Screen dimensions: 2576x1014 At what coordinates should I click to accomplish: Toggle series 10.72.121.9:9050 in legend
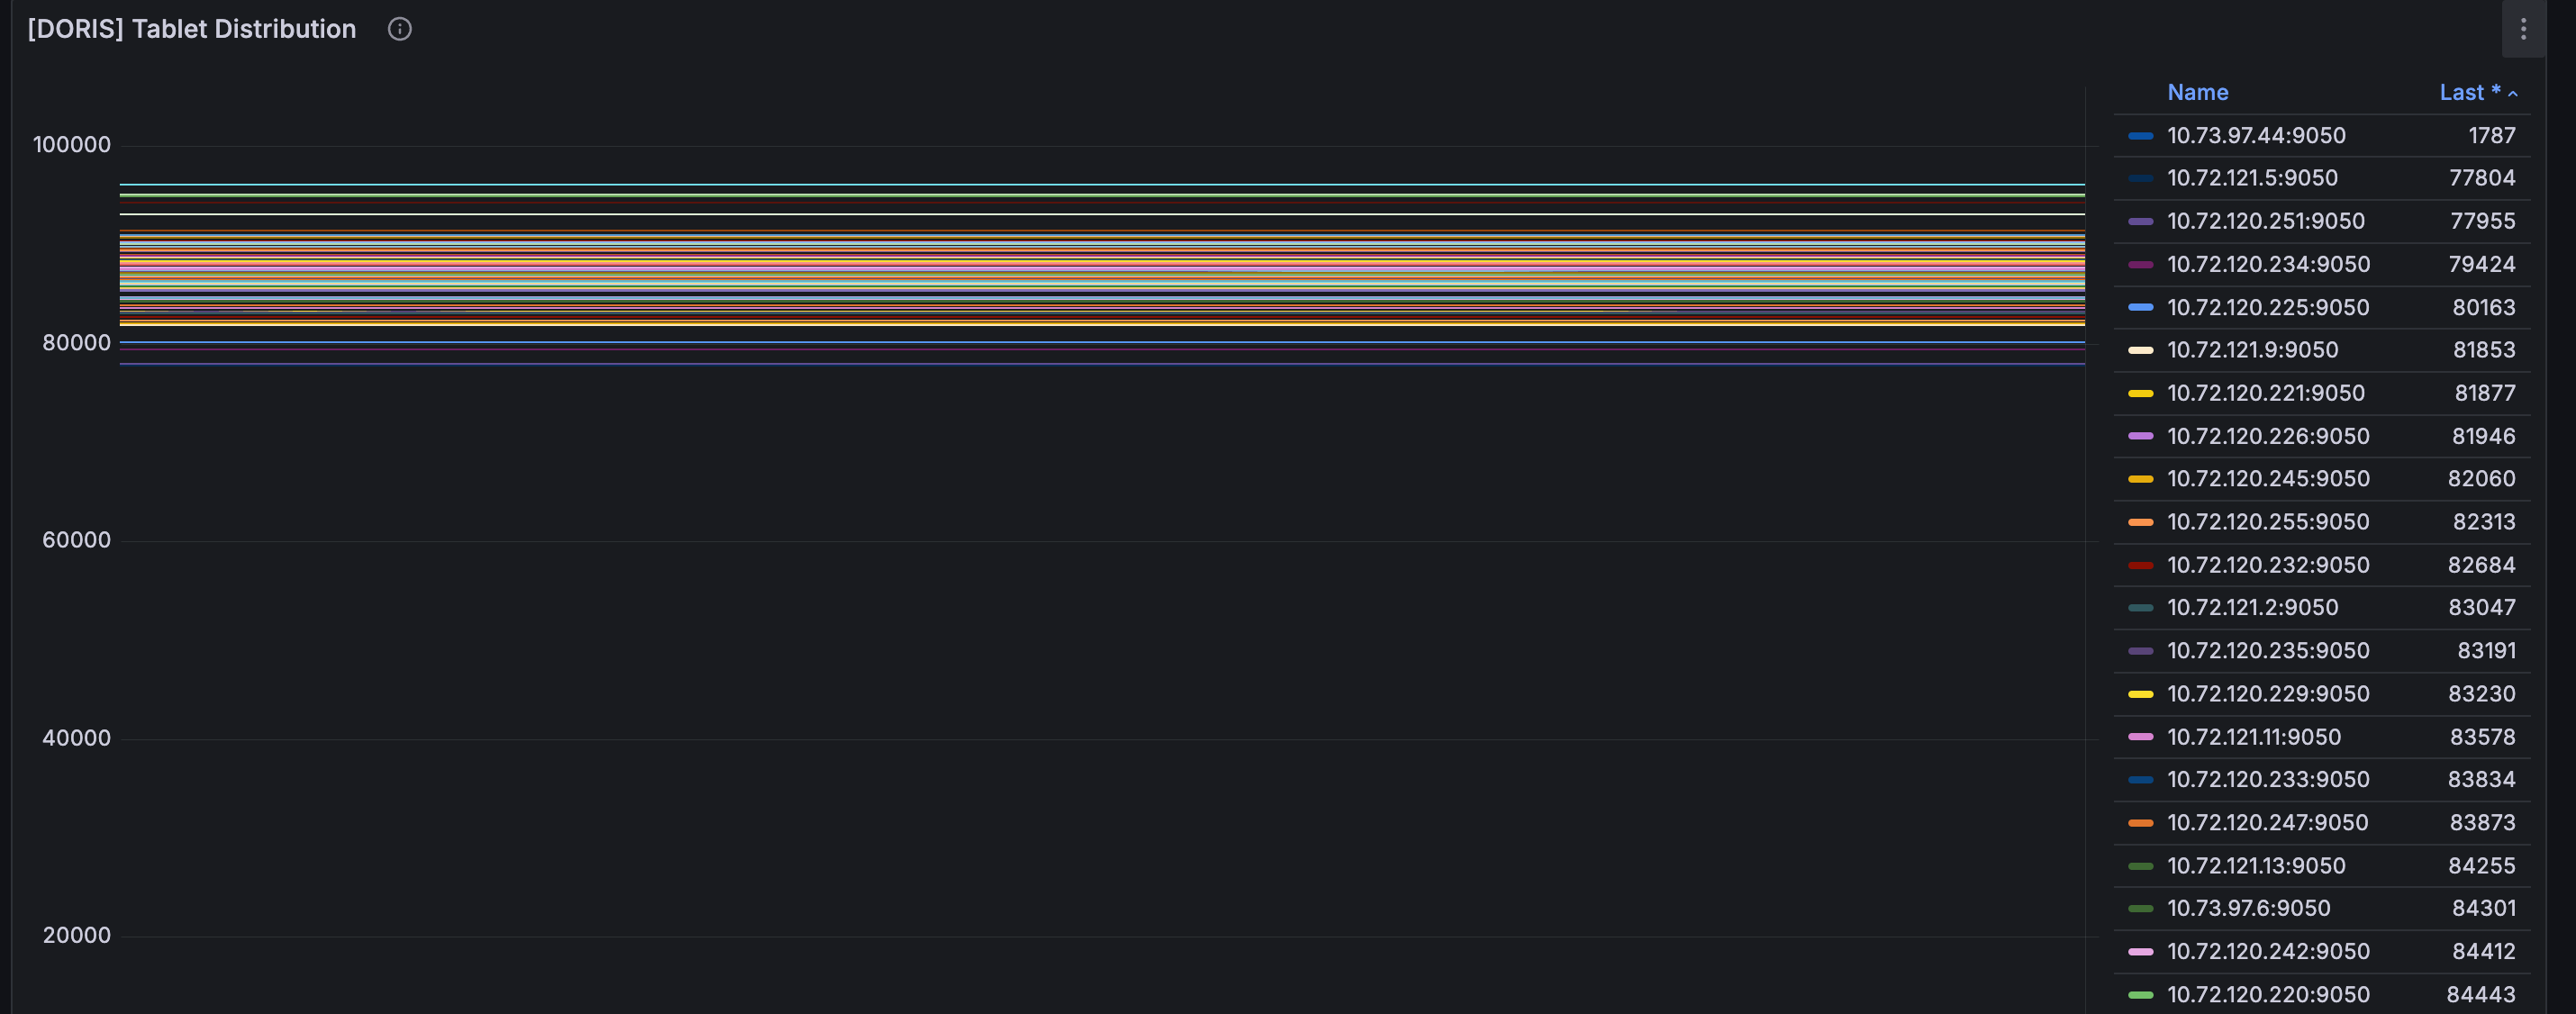click(x=2252, y=350)
